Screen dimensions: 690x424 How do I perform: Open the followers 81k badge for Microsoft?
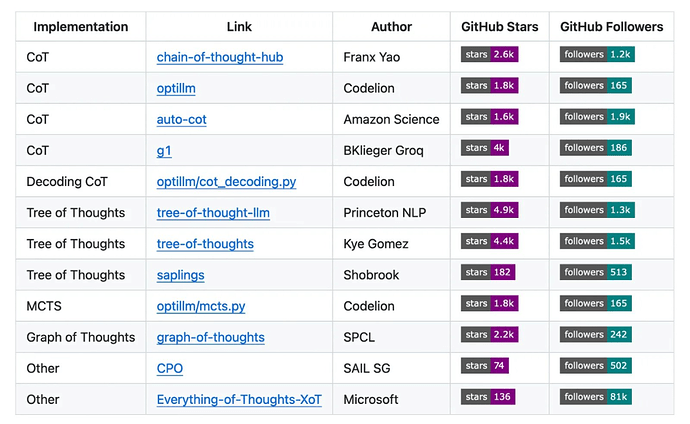tap(596, 397)
